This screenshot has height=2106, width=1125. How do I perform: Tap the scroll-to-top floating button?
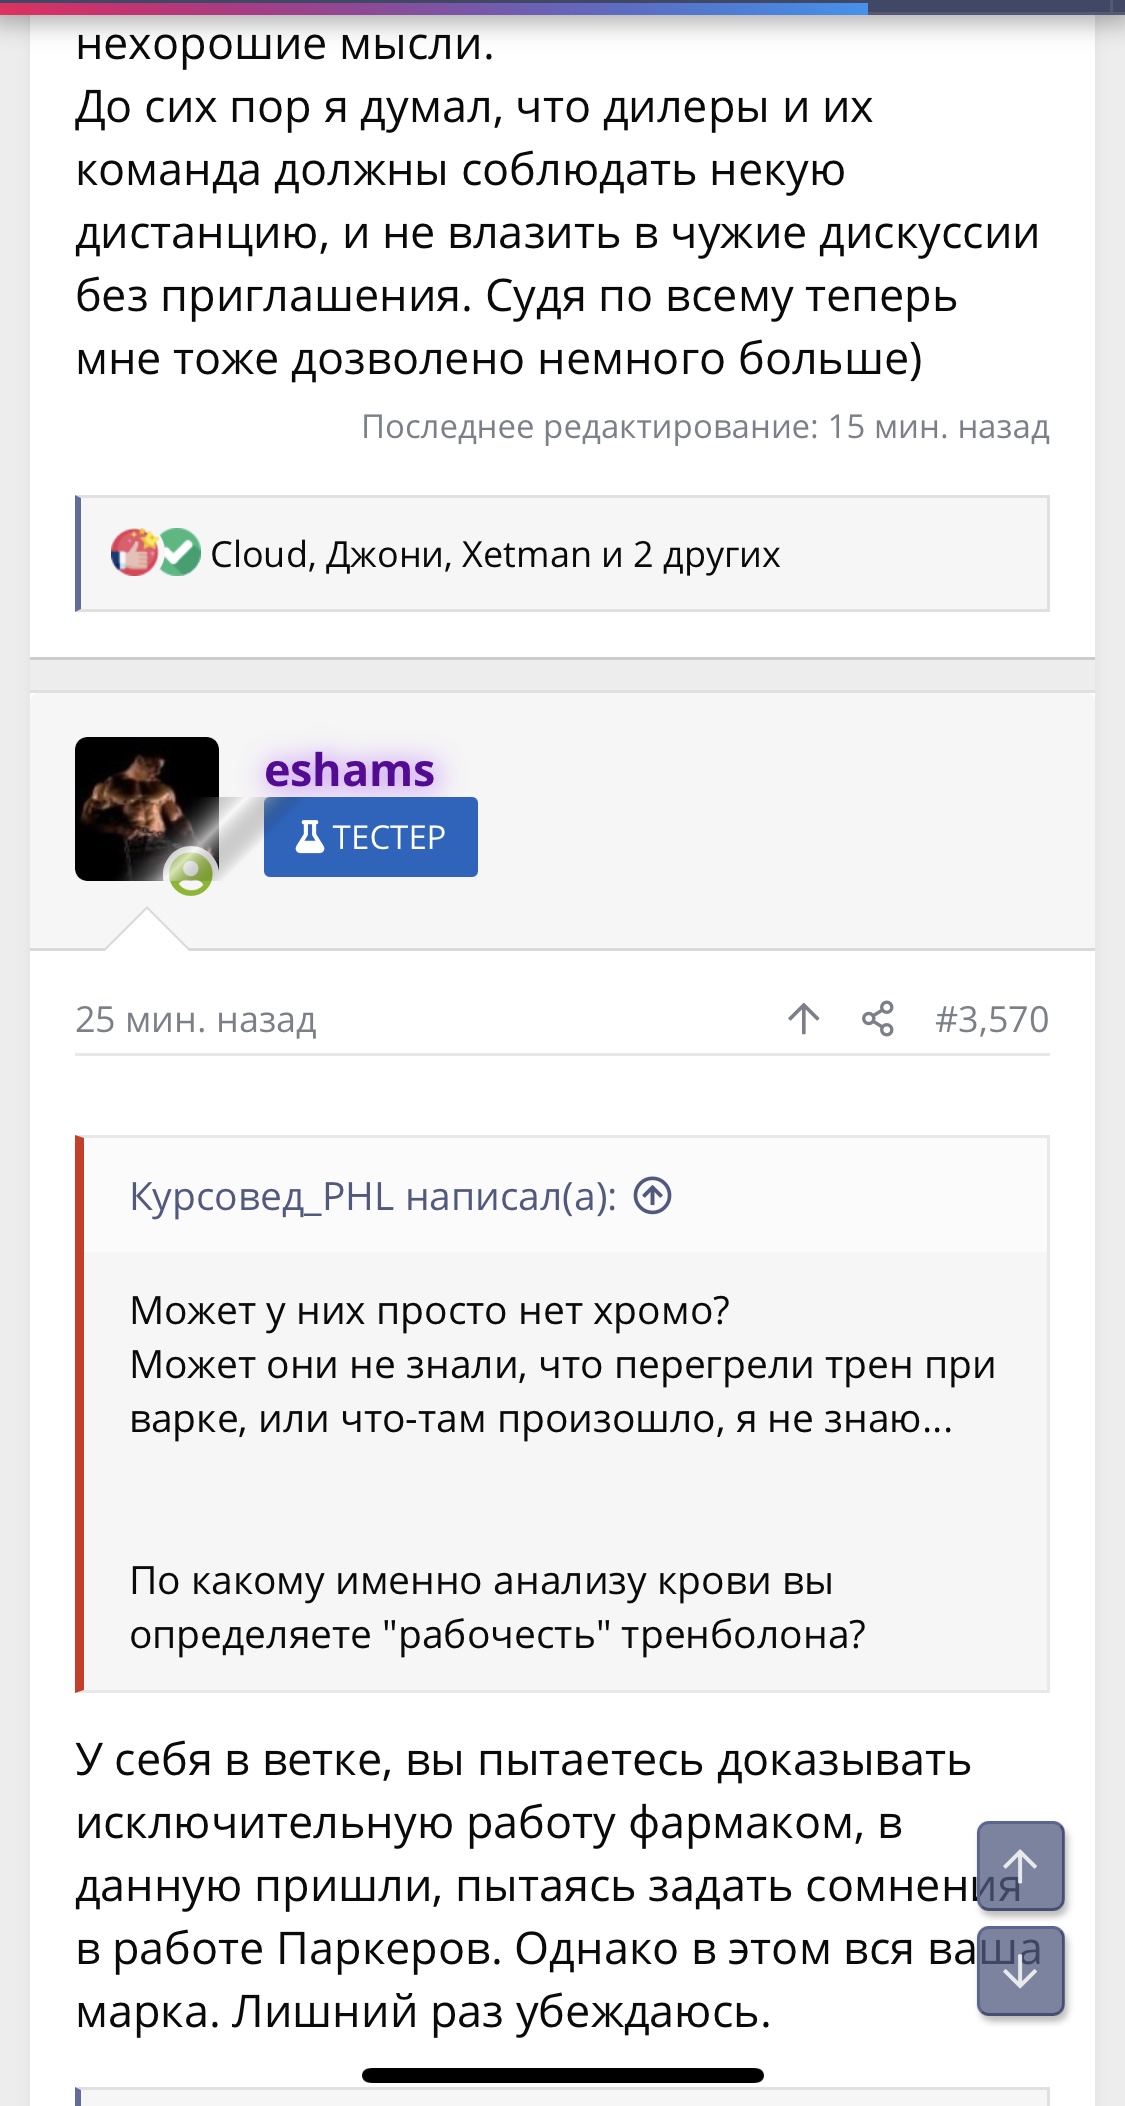pyautogui.click(x=1019, y=1866)
